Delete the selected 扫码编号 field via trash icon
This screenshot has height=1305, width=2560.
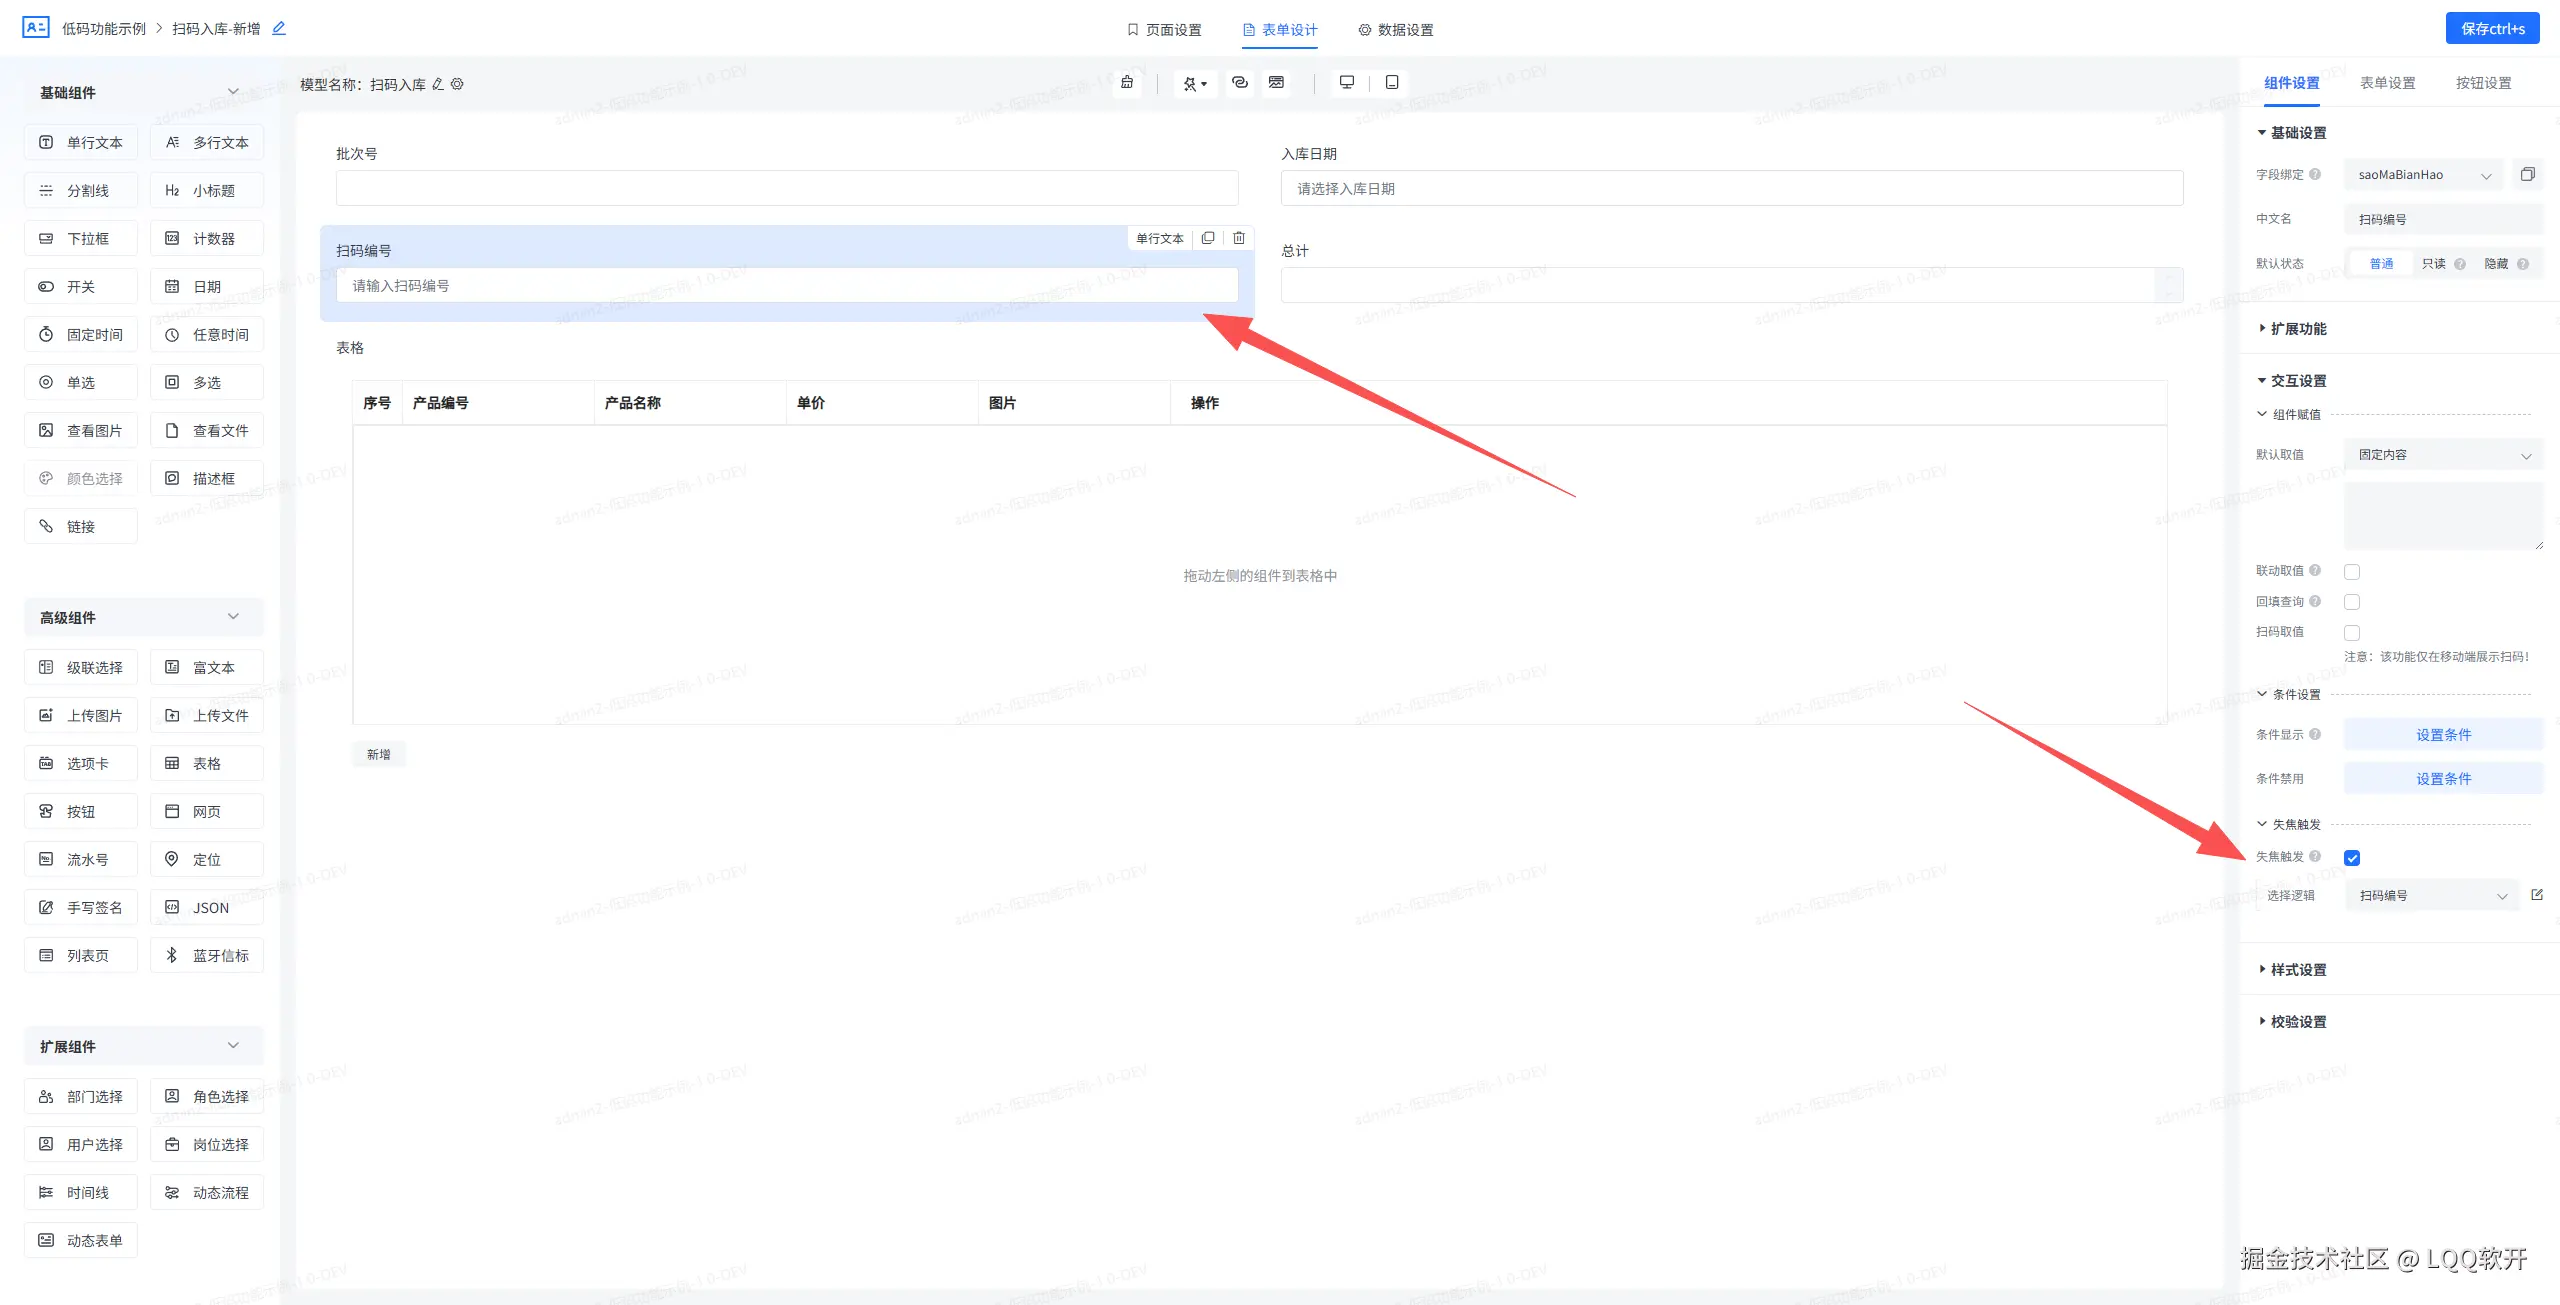[1239, 238]
